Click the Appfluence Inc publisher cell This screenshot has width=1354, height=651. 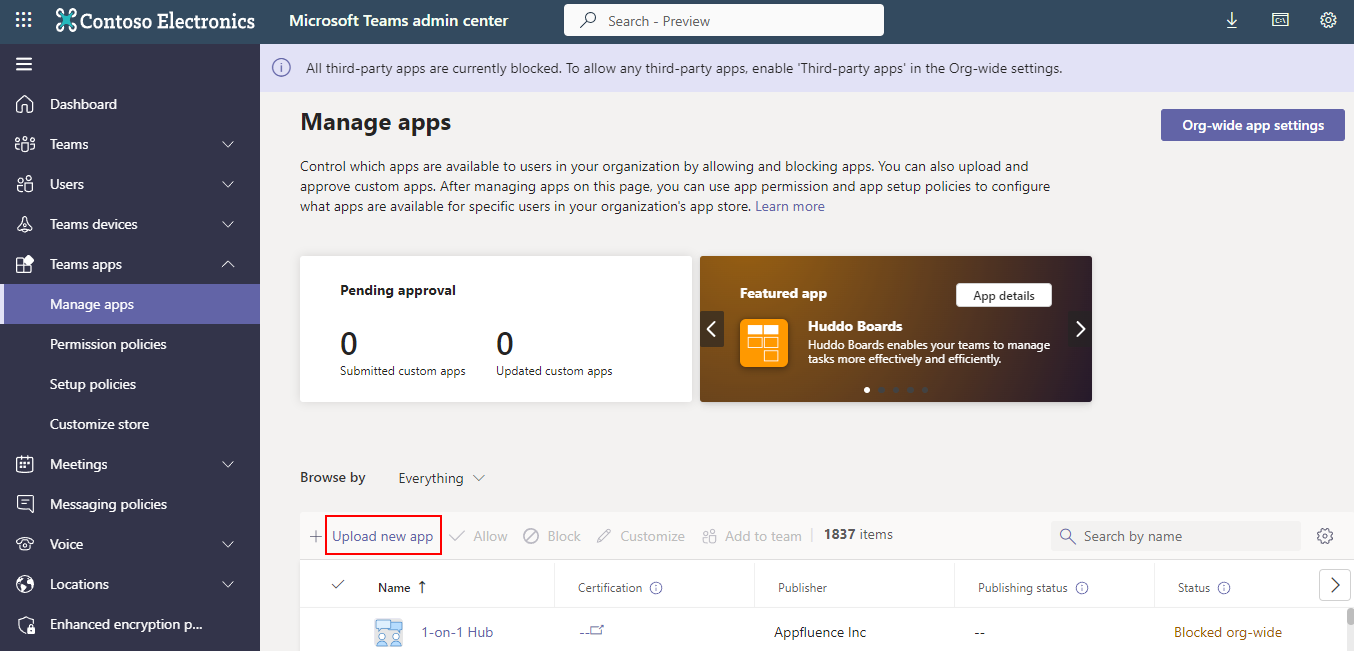click(x=820, y=632)
